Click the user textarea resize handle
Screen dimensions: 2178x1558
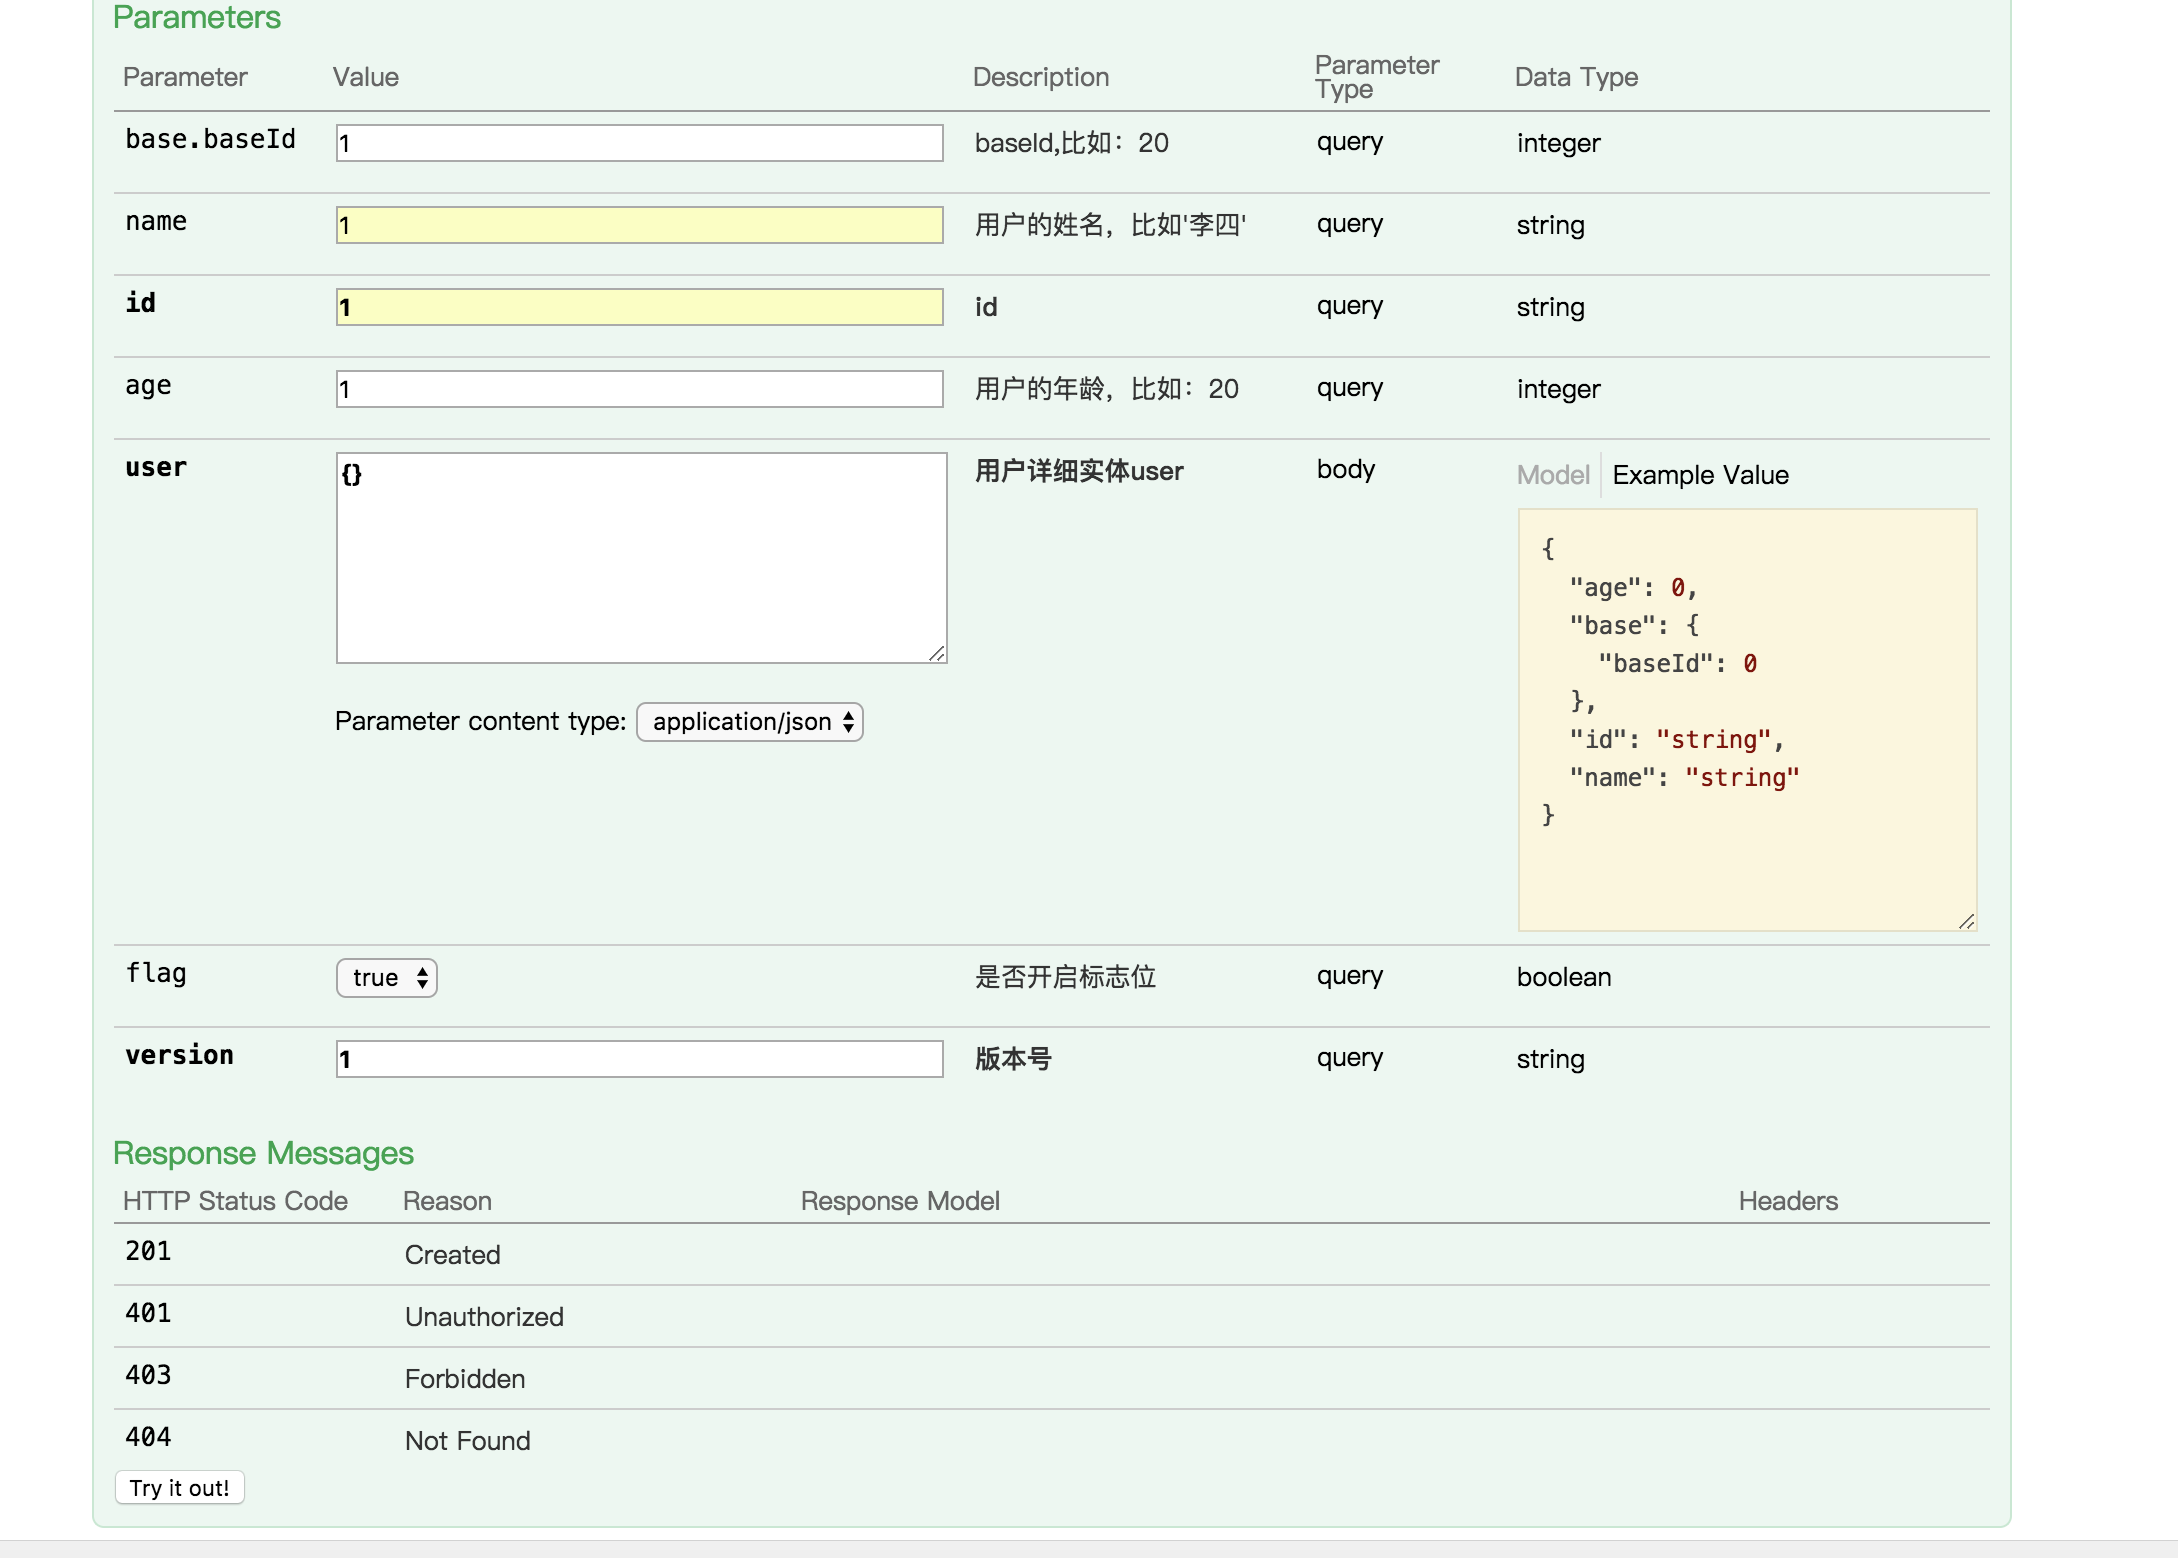click(x=937, y=654)
